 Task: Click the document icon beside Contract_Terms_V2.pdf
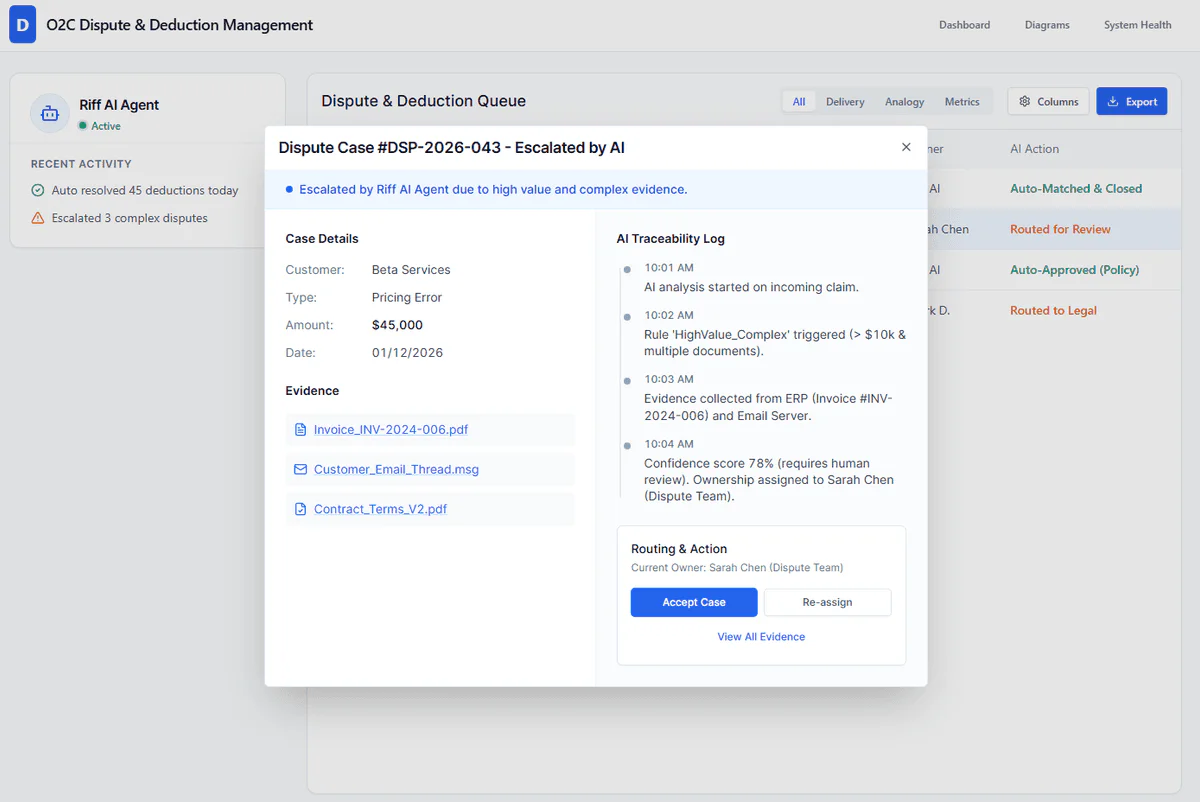click(x=300, y=509)
